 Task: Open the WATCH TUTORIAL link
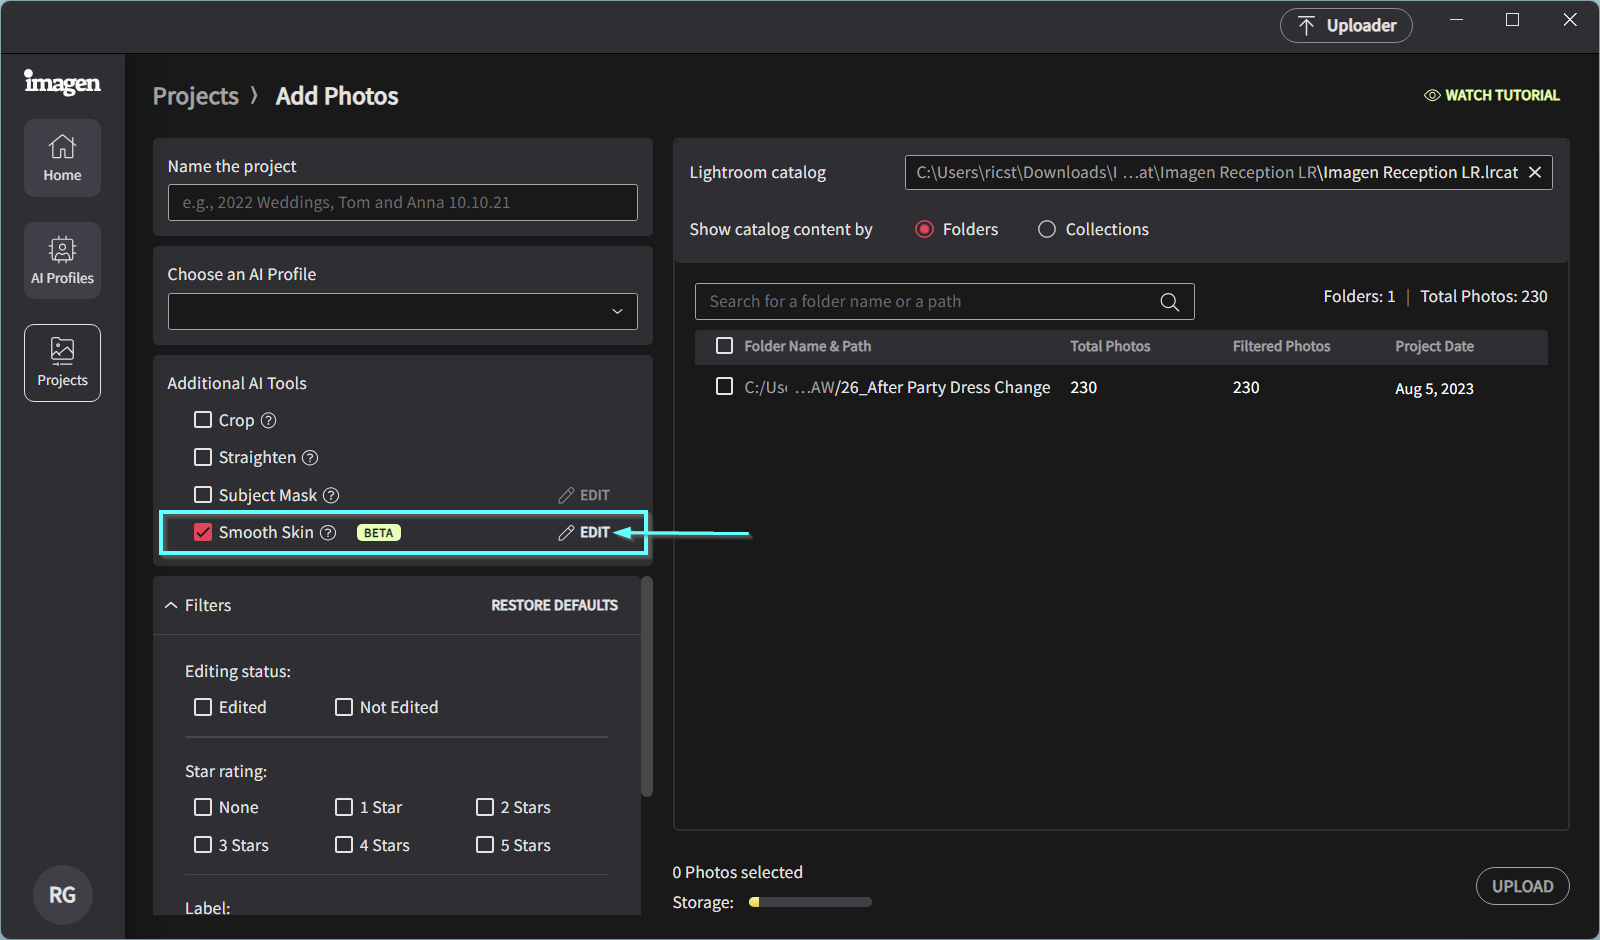(1492, 95)
